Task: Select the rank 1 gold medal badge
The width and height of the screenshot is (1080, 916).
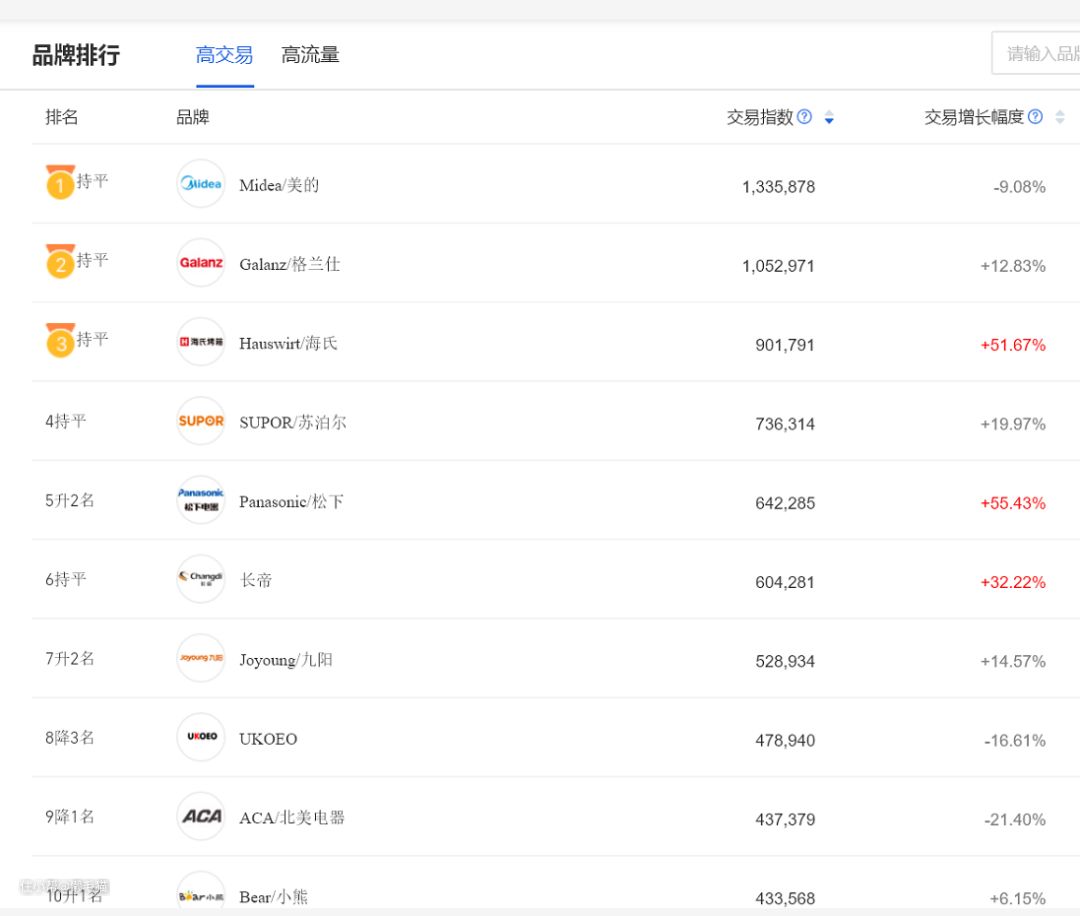Action: coord(60,182)
